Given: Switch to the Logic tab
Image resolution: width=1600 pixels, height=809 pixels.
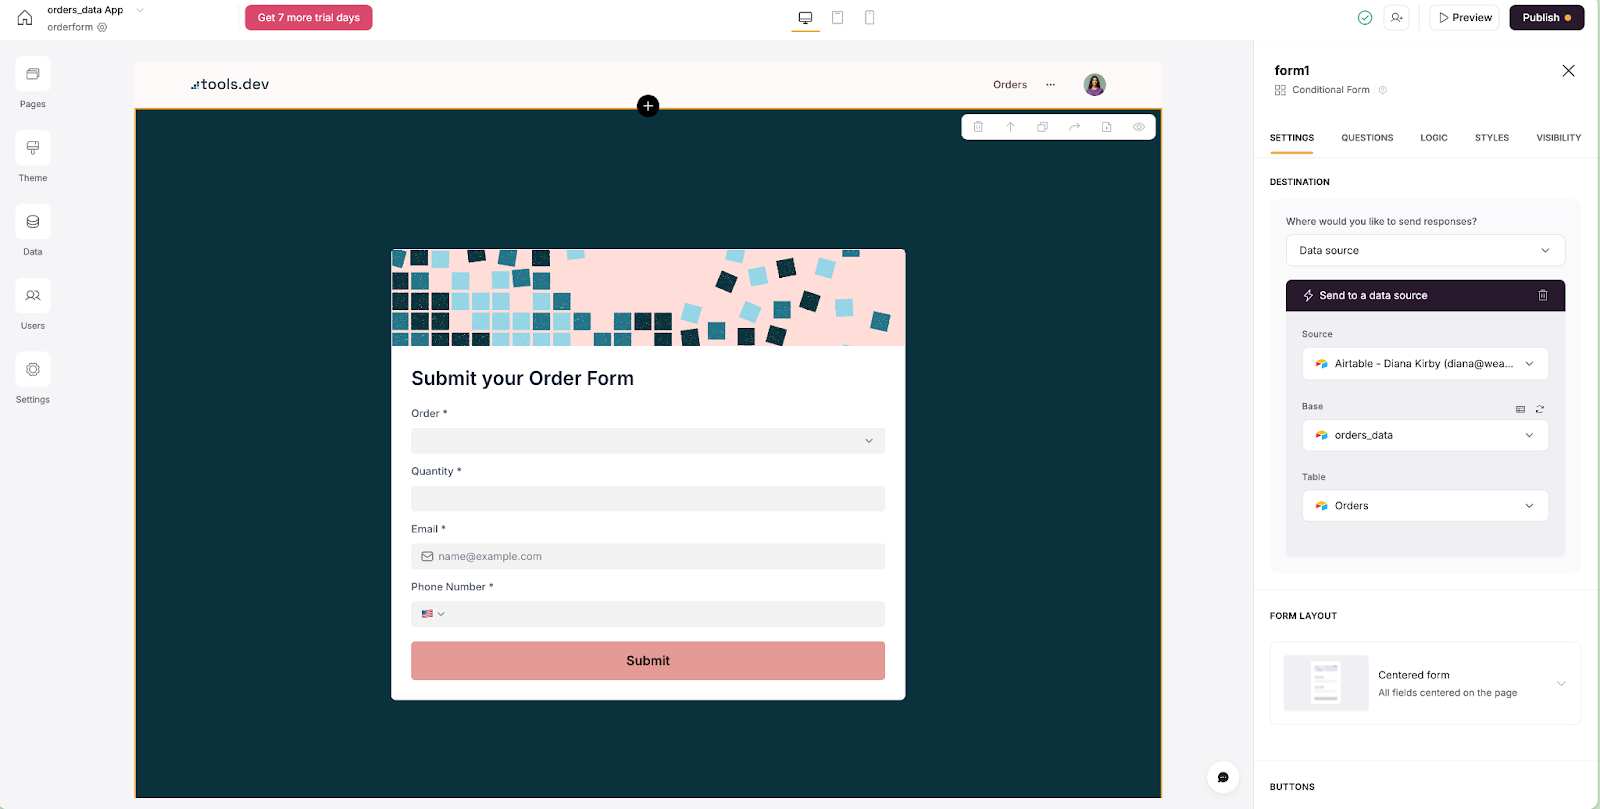Looking at the screenshot, I should coord(1434,138).
